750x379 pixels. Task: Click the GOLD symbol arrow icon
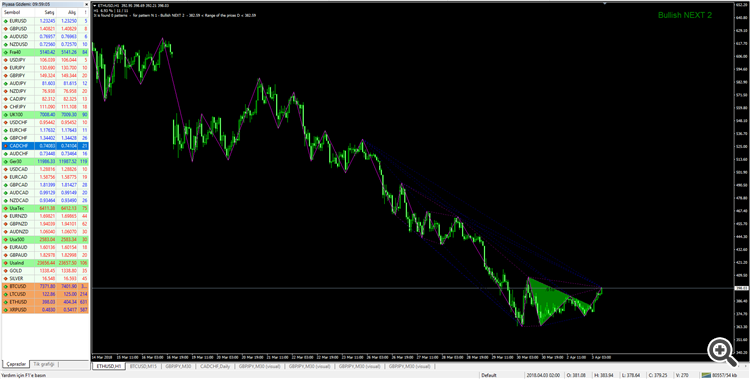point(5,270)
